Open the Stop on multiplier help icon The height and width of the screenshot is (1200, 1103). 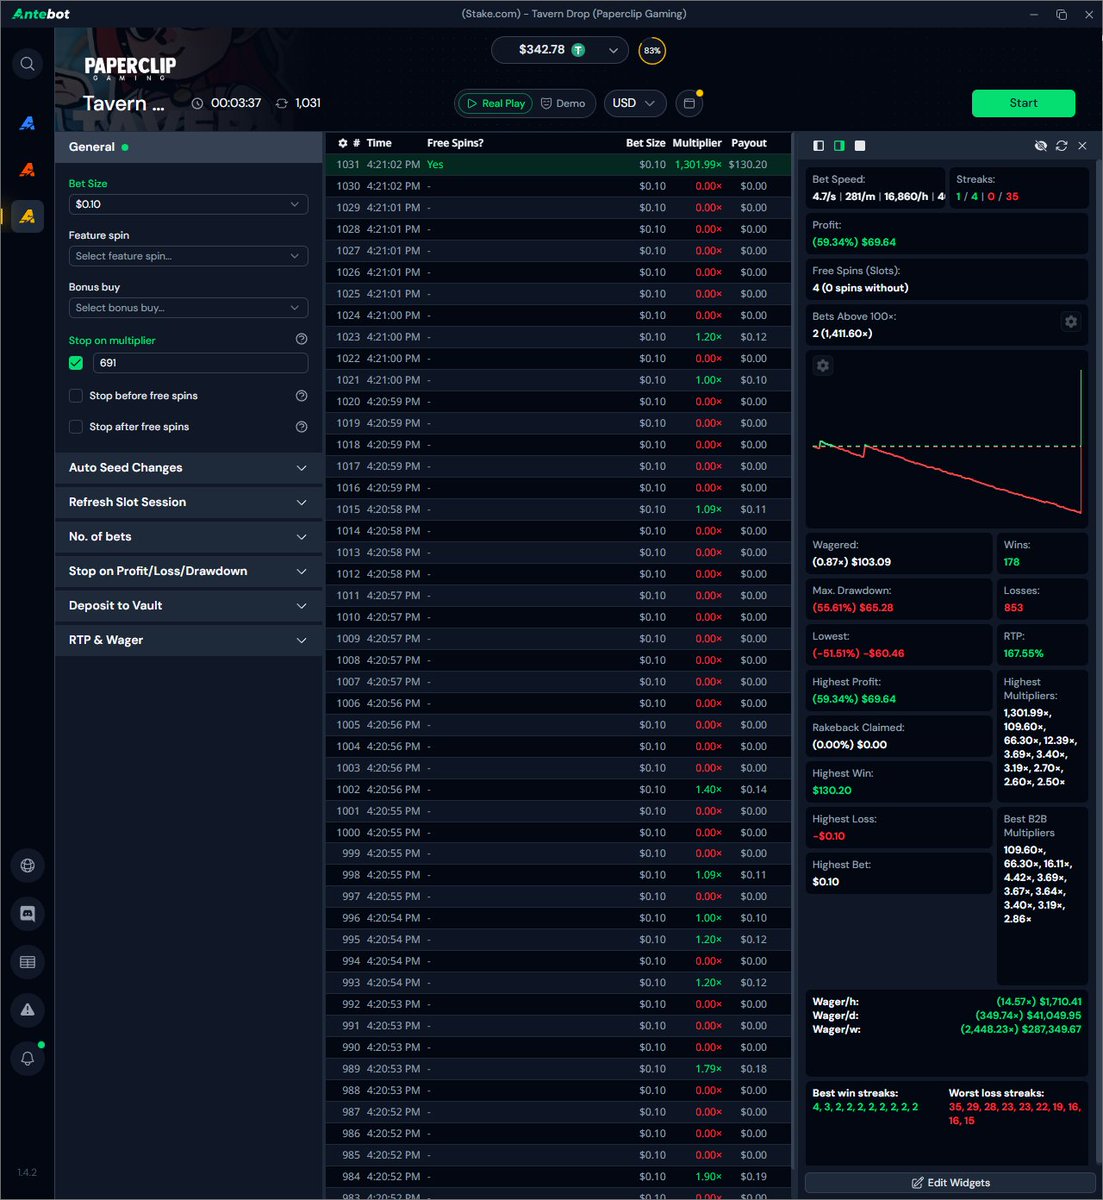coord(301,339)
